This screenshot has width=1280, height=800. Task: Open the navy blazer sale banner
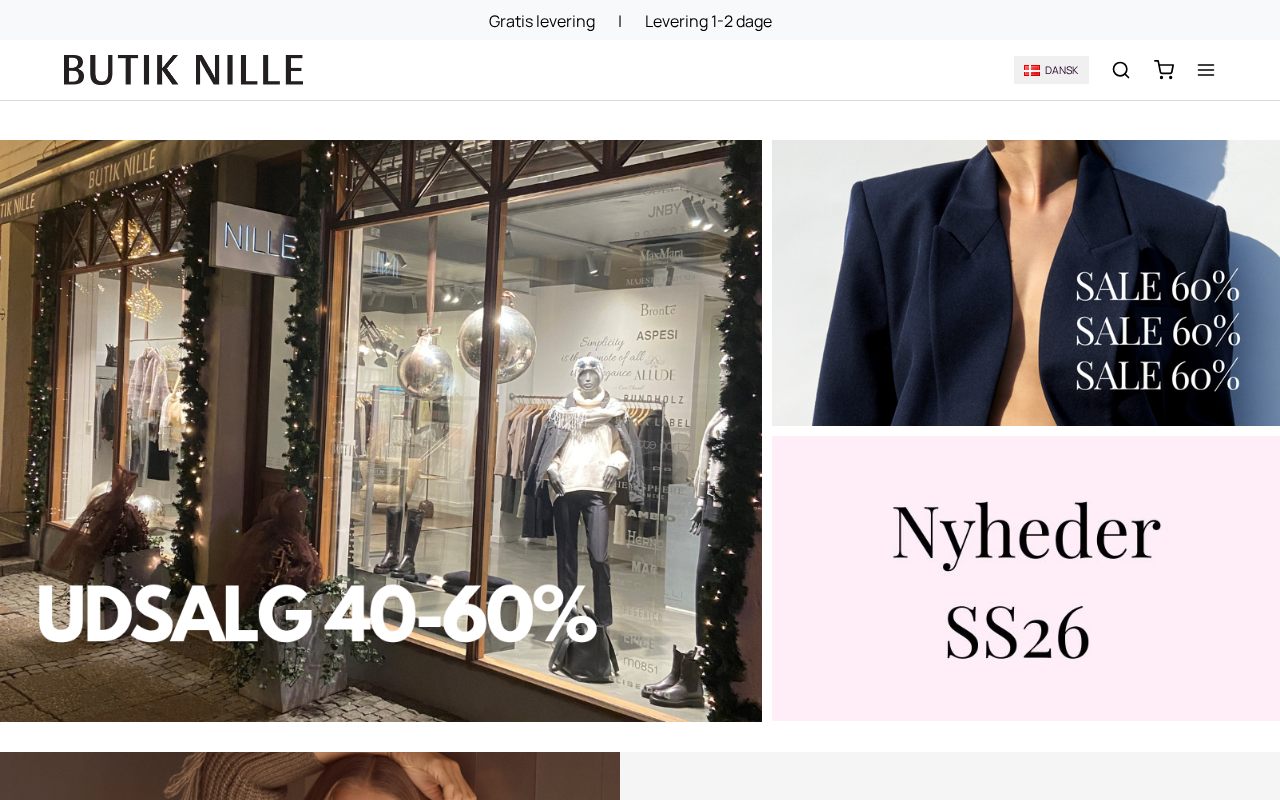click(1026, 283)
